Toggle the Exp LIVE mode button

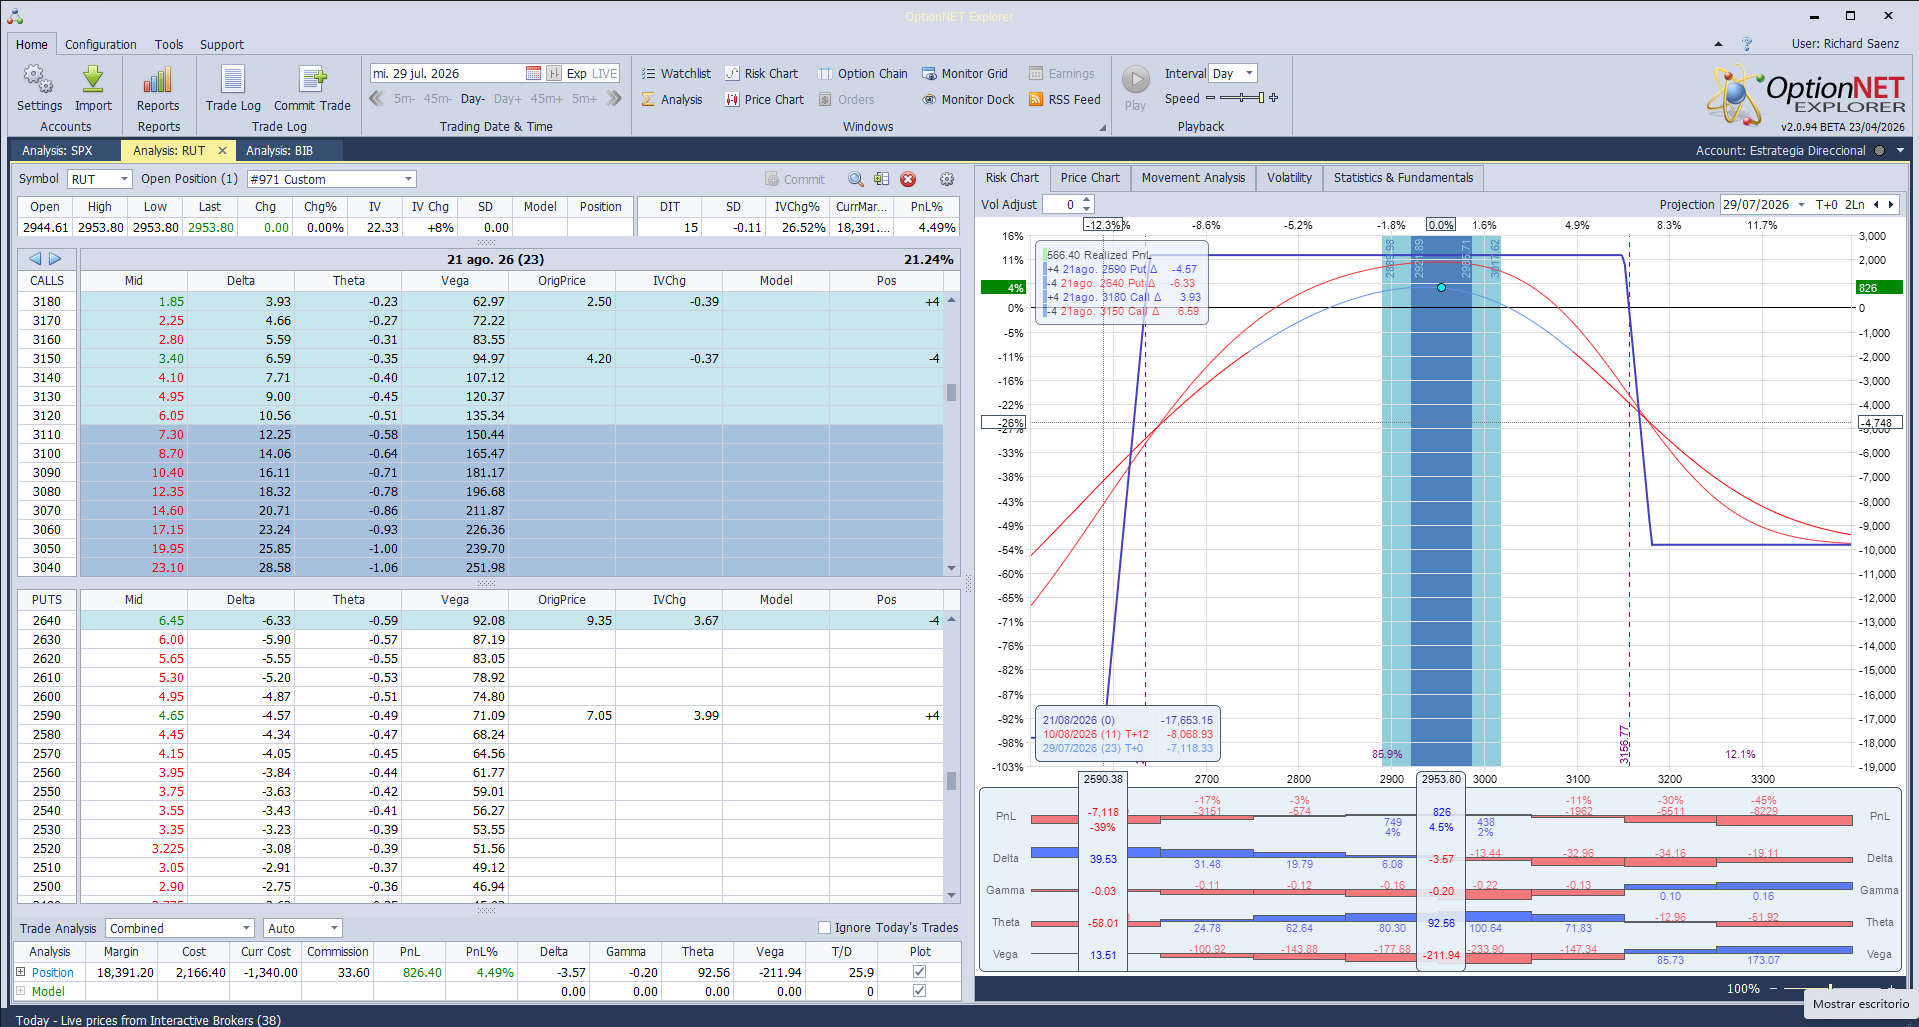coord(591,73)
